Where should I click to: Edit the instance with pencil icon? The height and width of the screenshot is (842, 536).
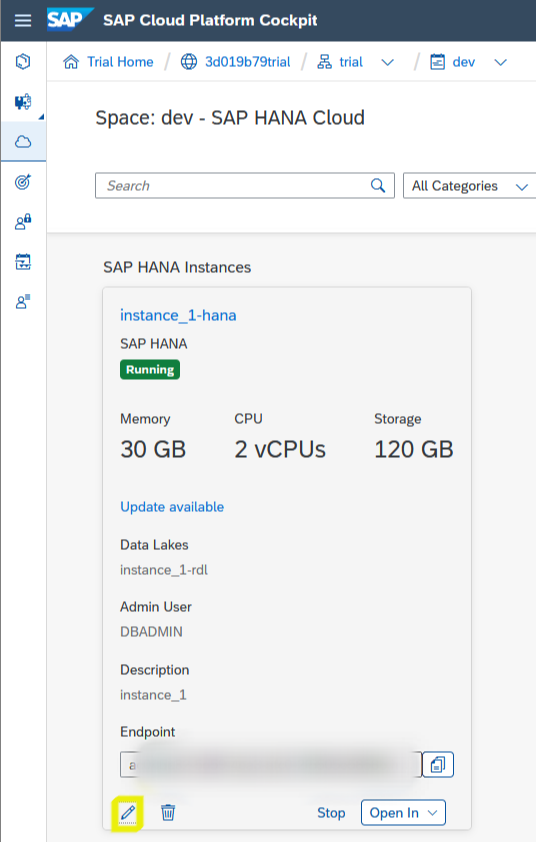(128, 812)
